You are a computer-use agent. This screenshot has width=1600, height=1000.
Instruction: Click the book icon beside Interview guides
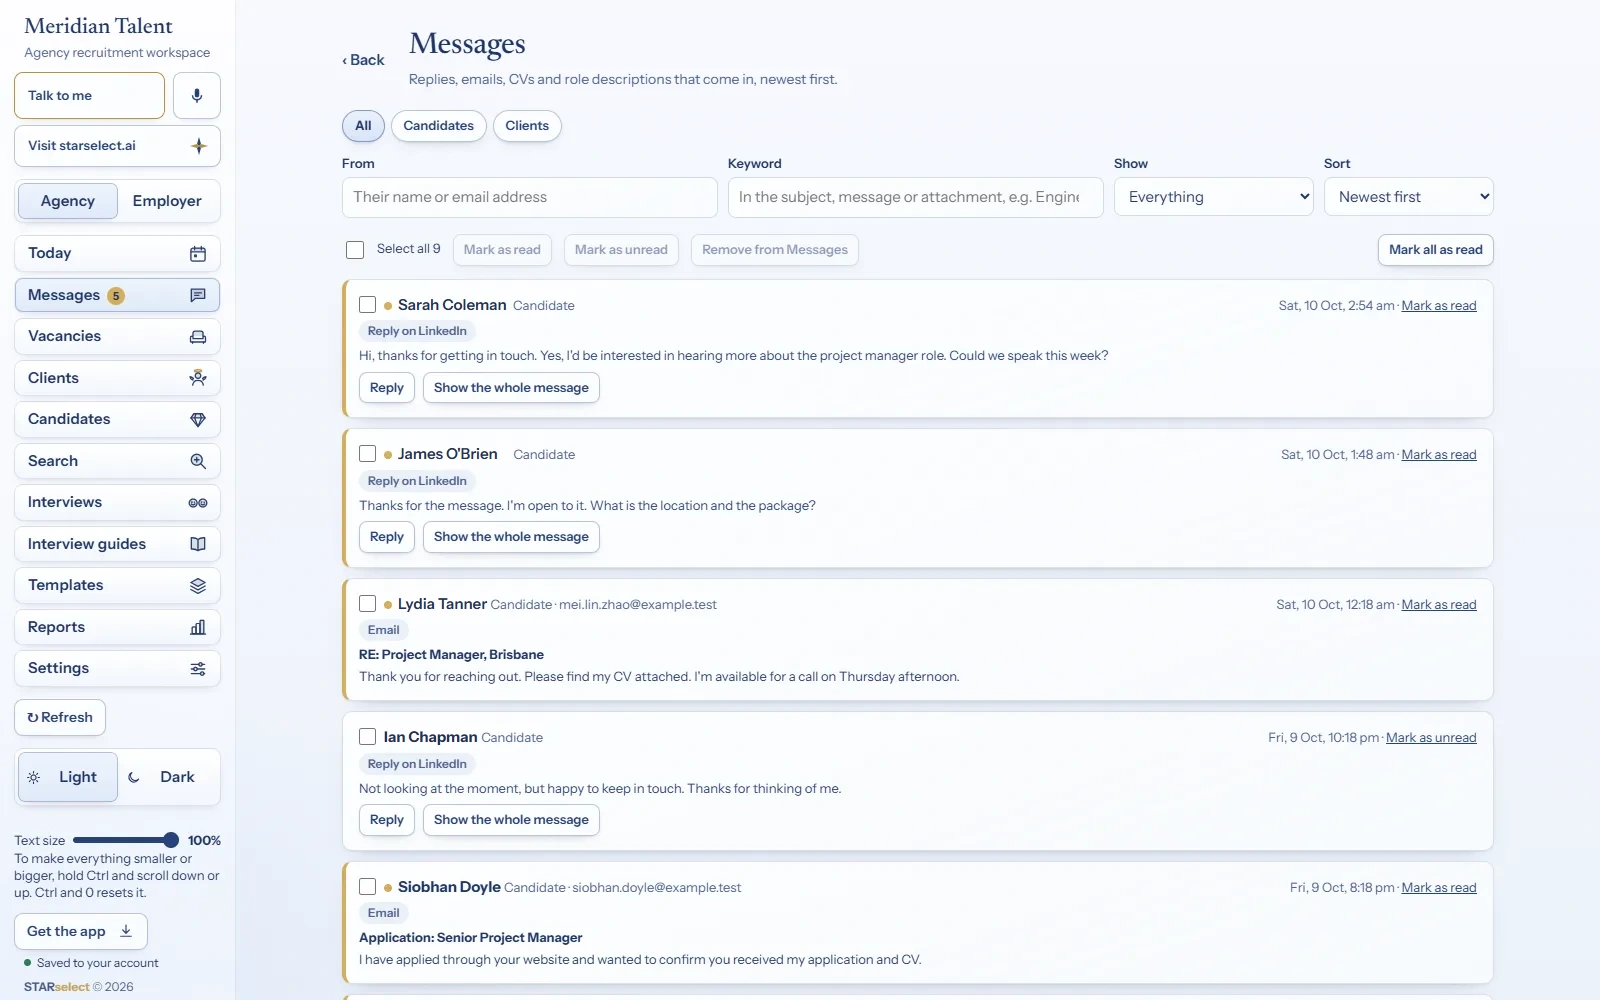[198, 544]
